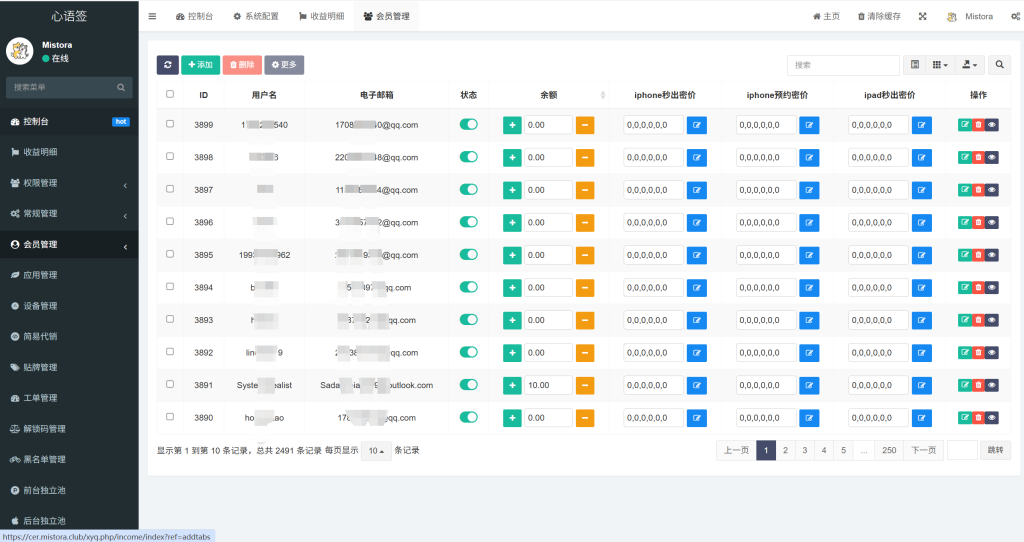Click orange minus balance button for ID 3894
Screen dimensions: 1024x542
click(x=585, y=287)
